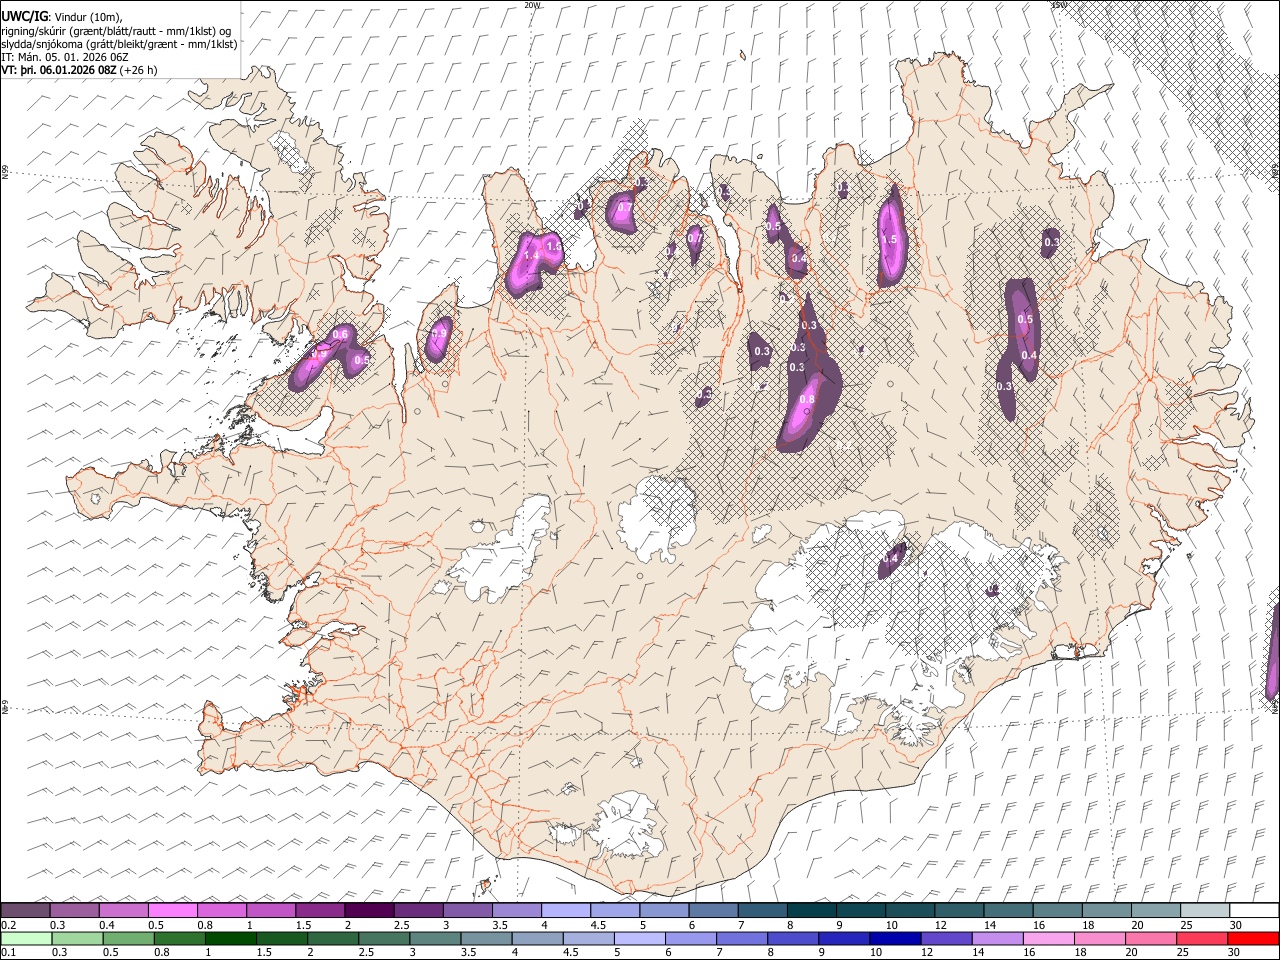Click the snow legend white swatch at 30

1254,911
